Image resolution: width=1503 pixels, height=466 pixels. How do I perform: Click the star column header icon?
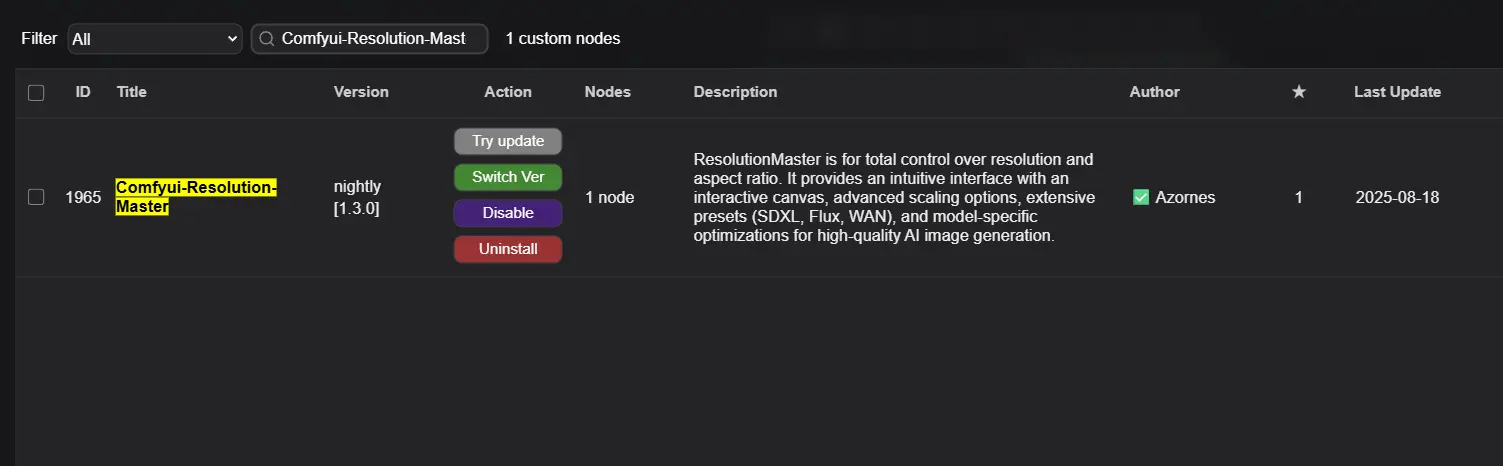tap(1299, 92)
